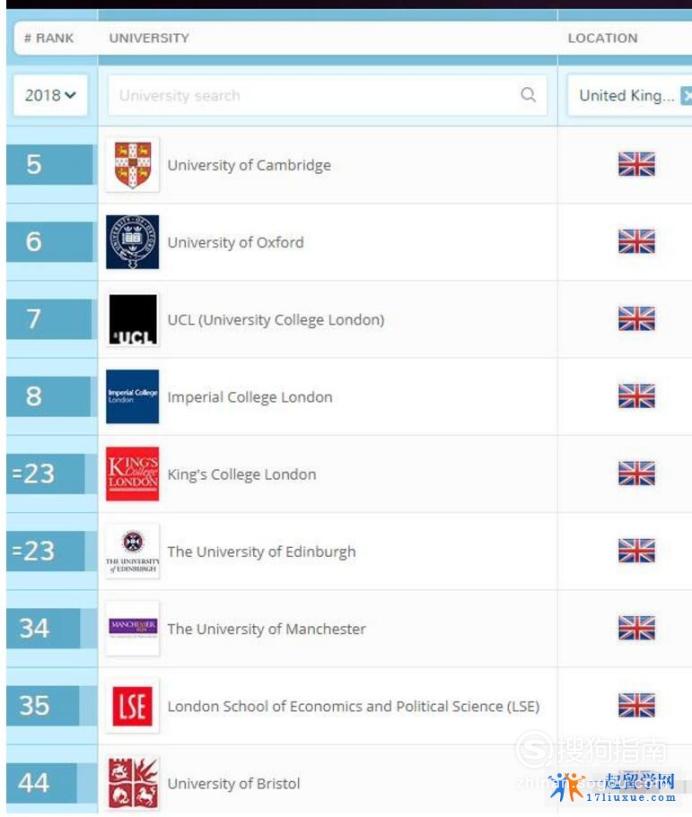
Task: Open the University of Cambridge link
Action: 249,165
